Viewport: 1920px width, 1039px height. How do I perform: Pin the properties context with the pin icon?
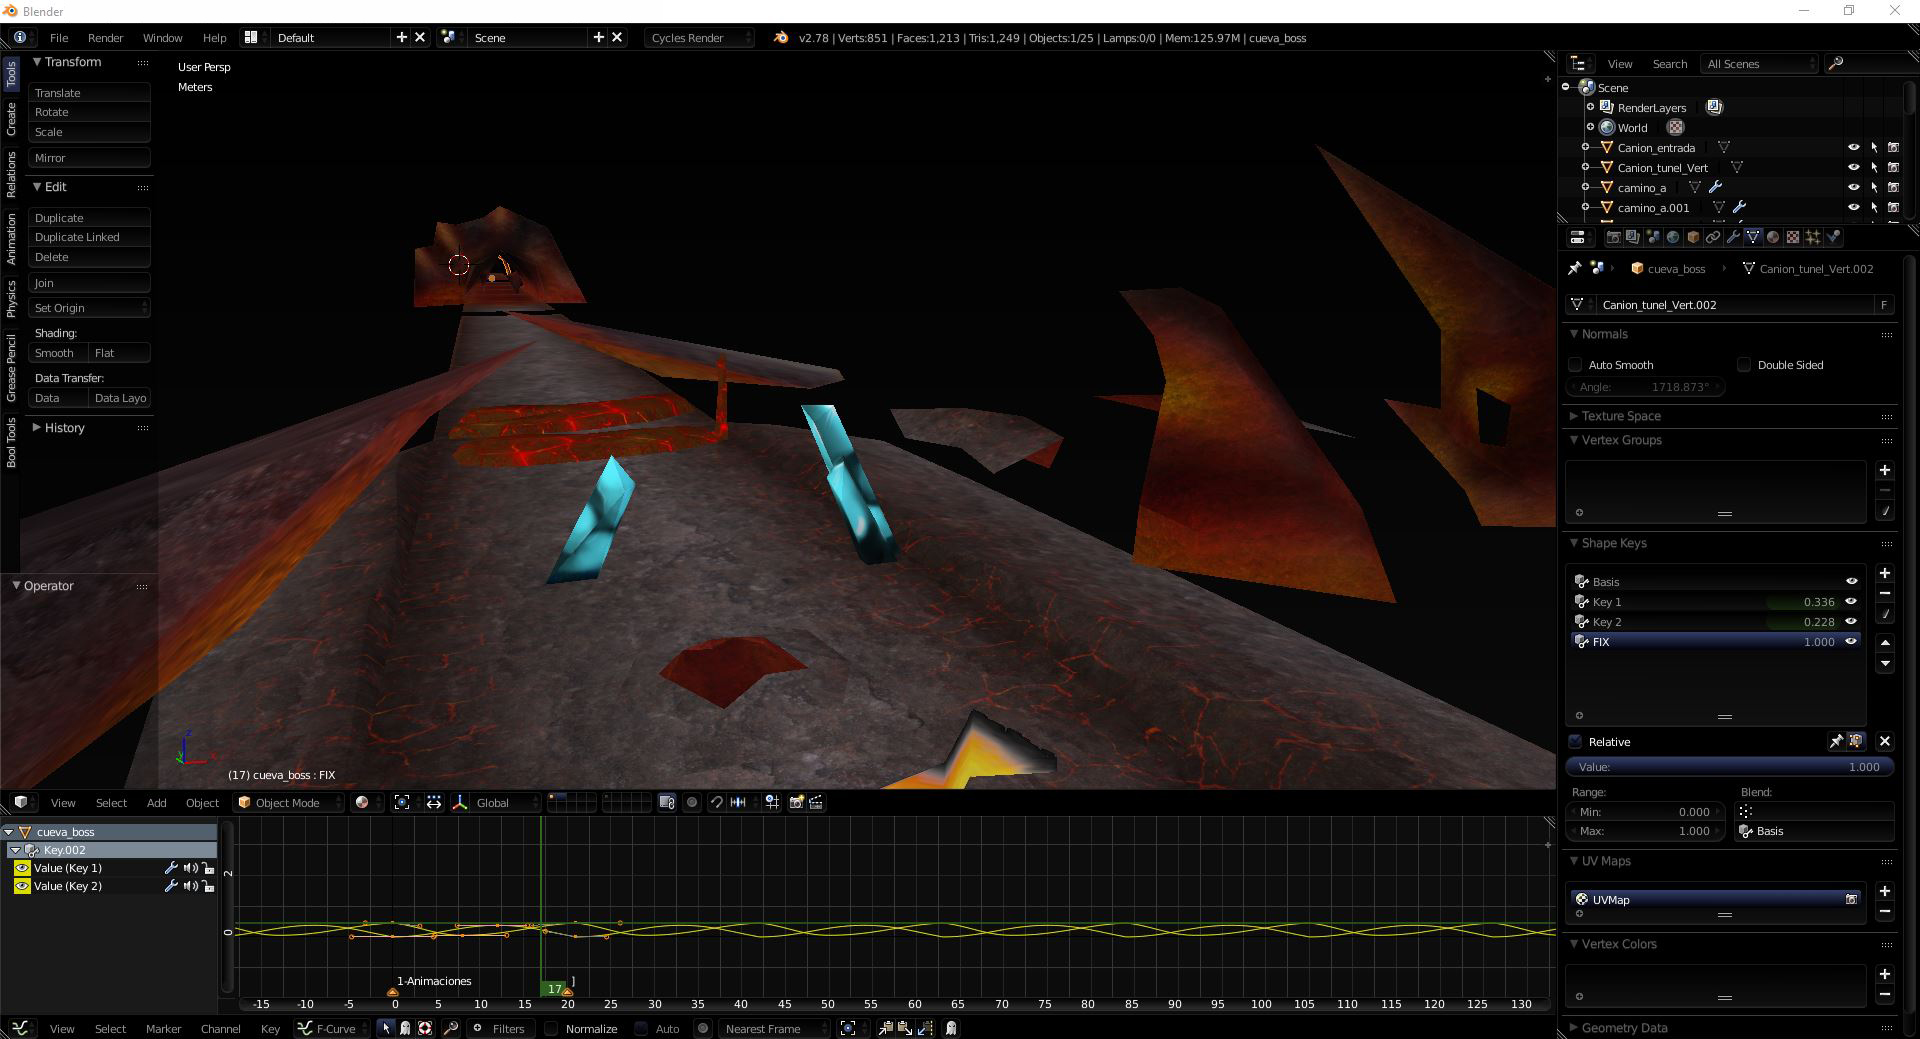[x=1574, y=268]
